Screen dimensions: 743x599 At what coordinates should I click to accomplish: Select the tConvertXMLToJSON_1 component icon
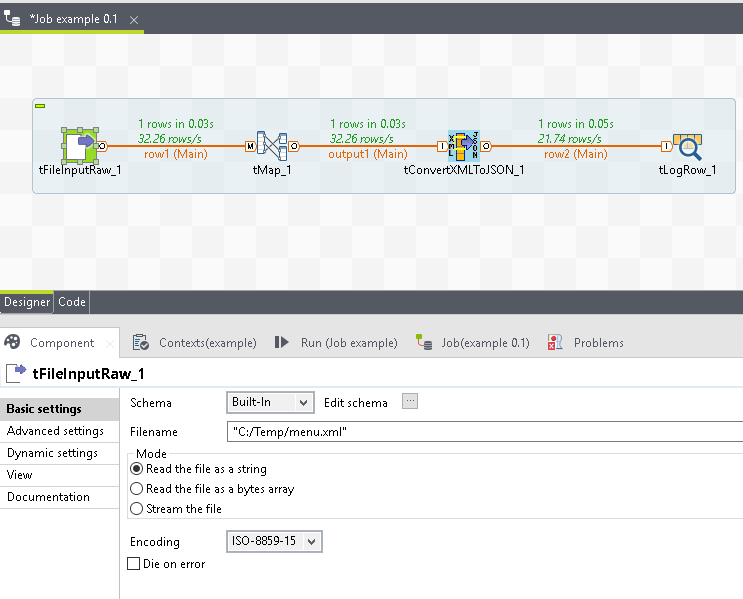[x=463, y=146]
